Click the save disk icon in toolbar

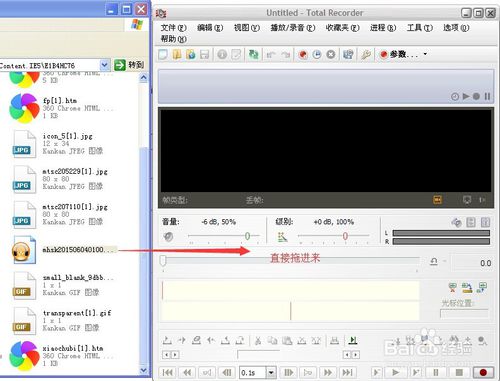coord(204,54)
